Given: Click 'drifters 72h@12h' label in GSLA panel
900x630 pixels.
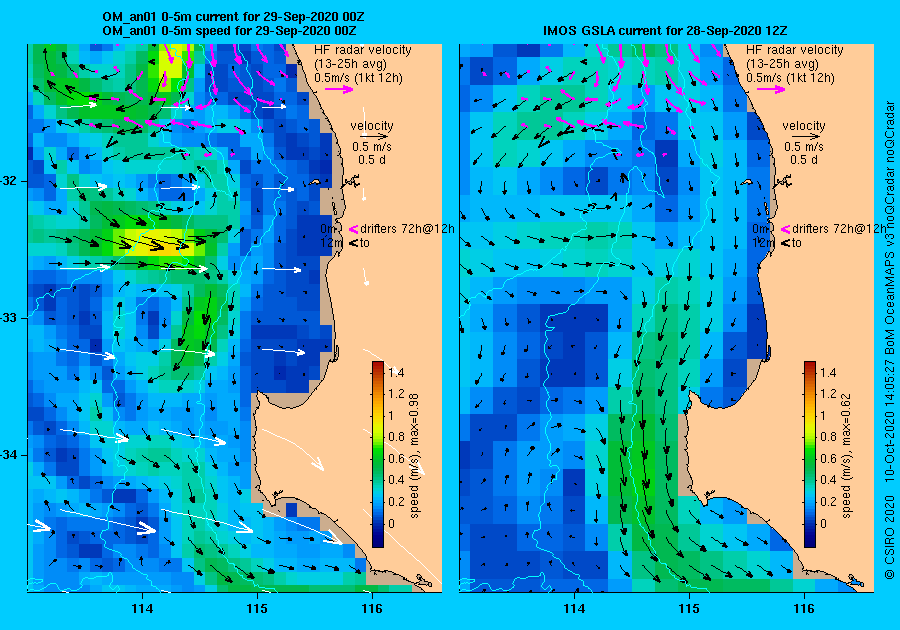Looking at the screenshot, I should pos(839,229).
